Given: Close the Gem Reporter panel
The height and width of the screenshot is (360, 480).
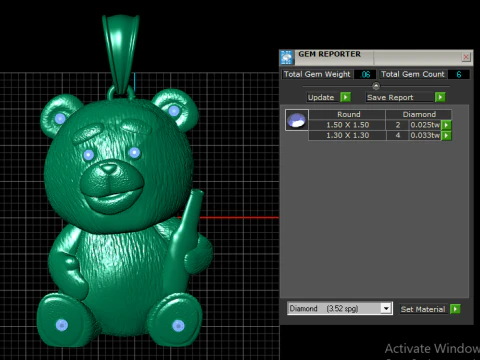Looking at the screenshot, I should (x=466, y=57).
